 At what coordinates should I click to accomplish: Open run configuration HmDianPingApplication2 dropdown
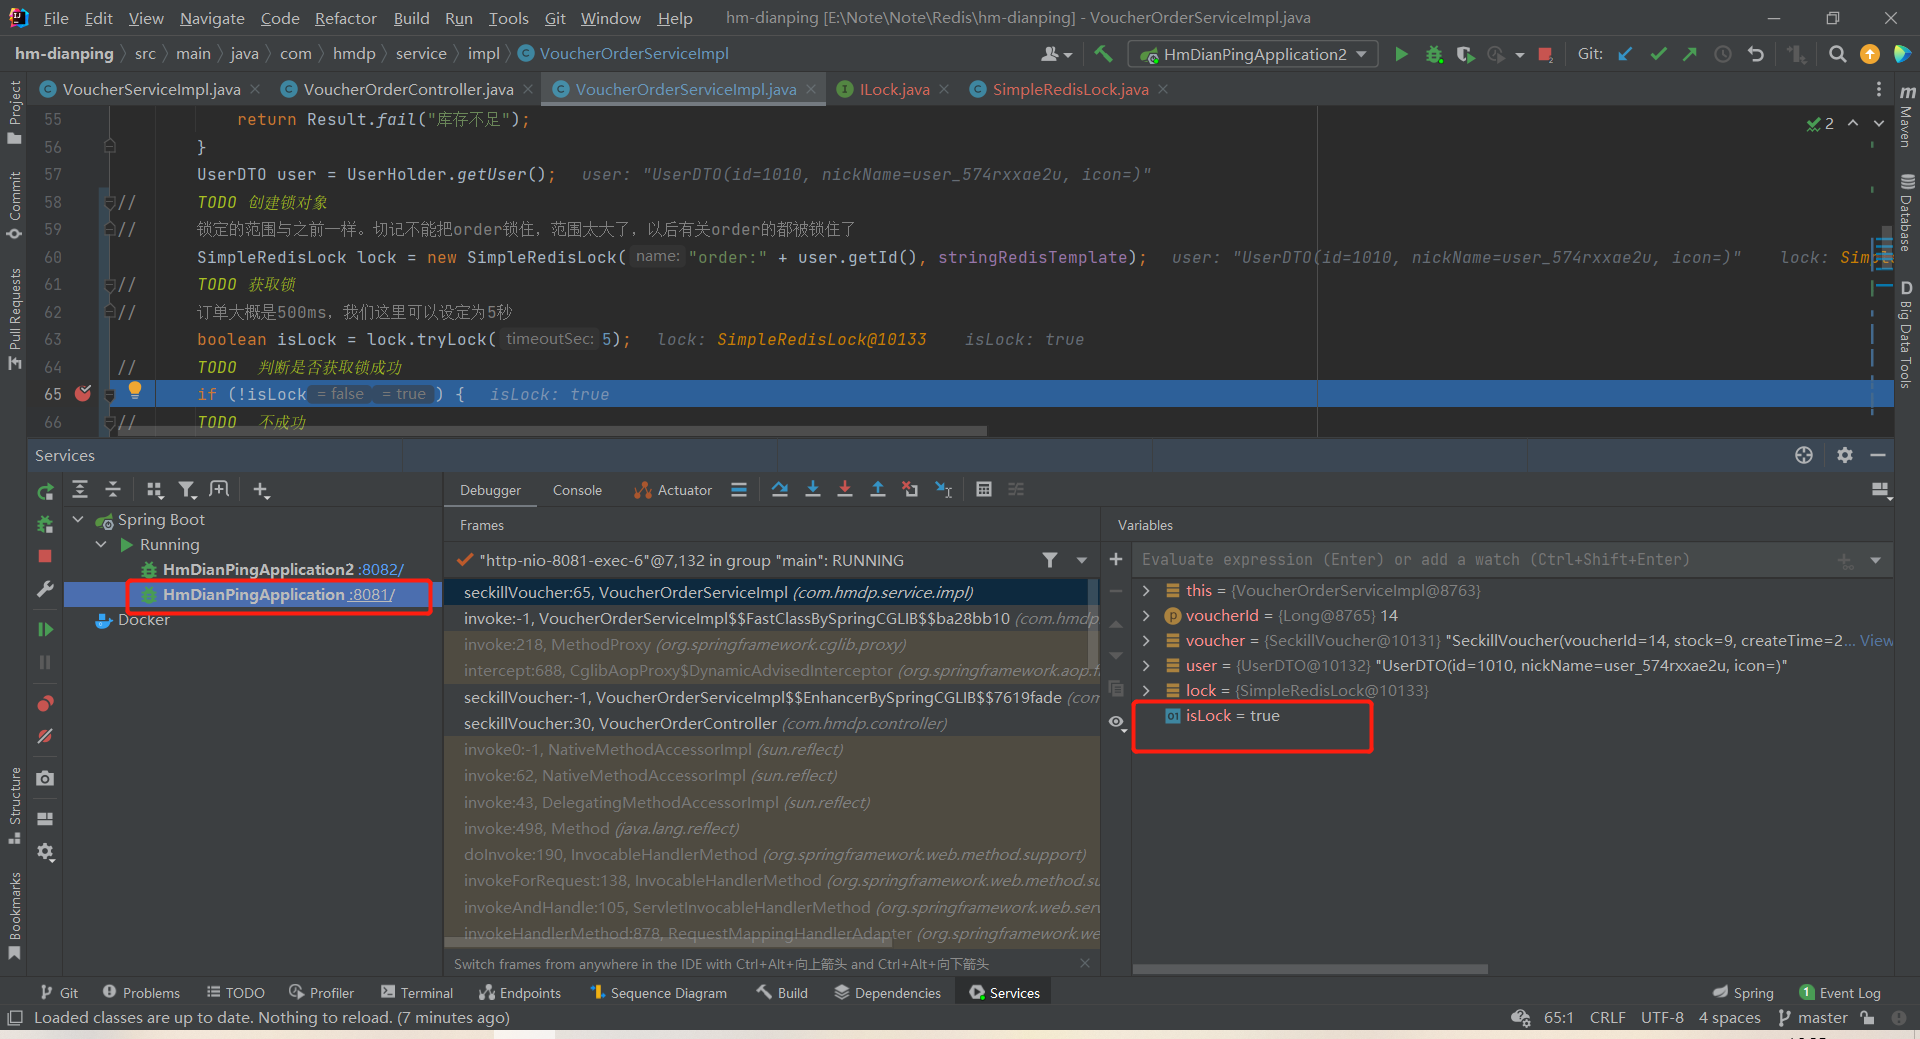click(1253, 54)
